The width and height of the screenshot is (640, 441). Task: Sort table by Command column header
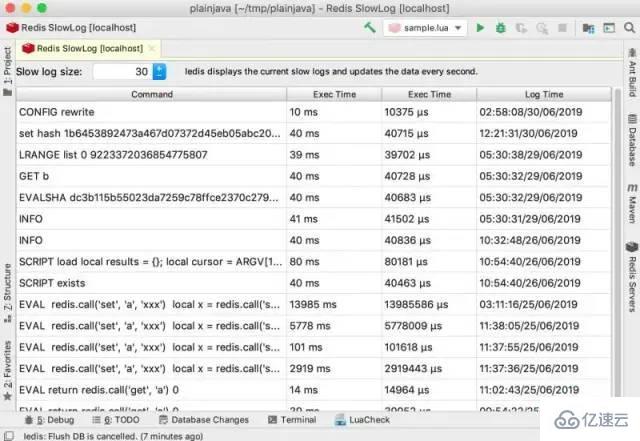tap(151, 94)
